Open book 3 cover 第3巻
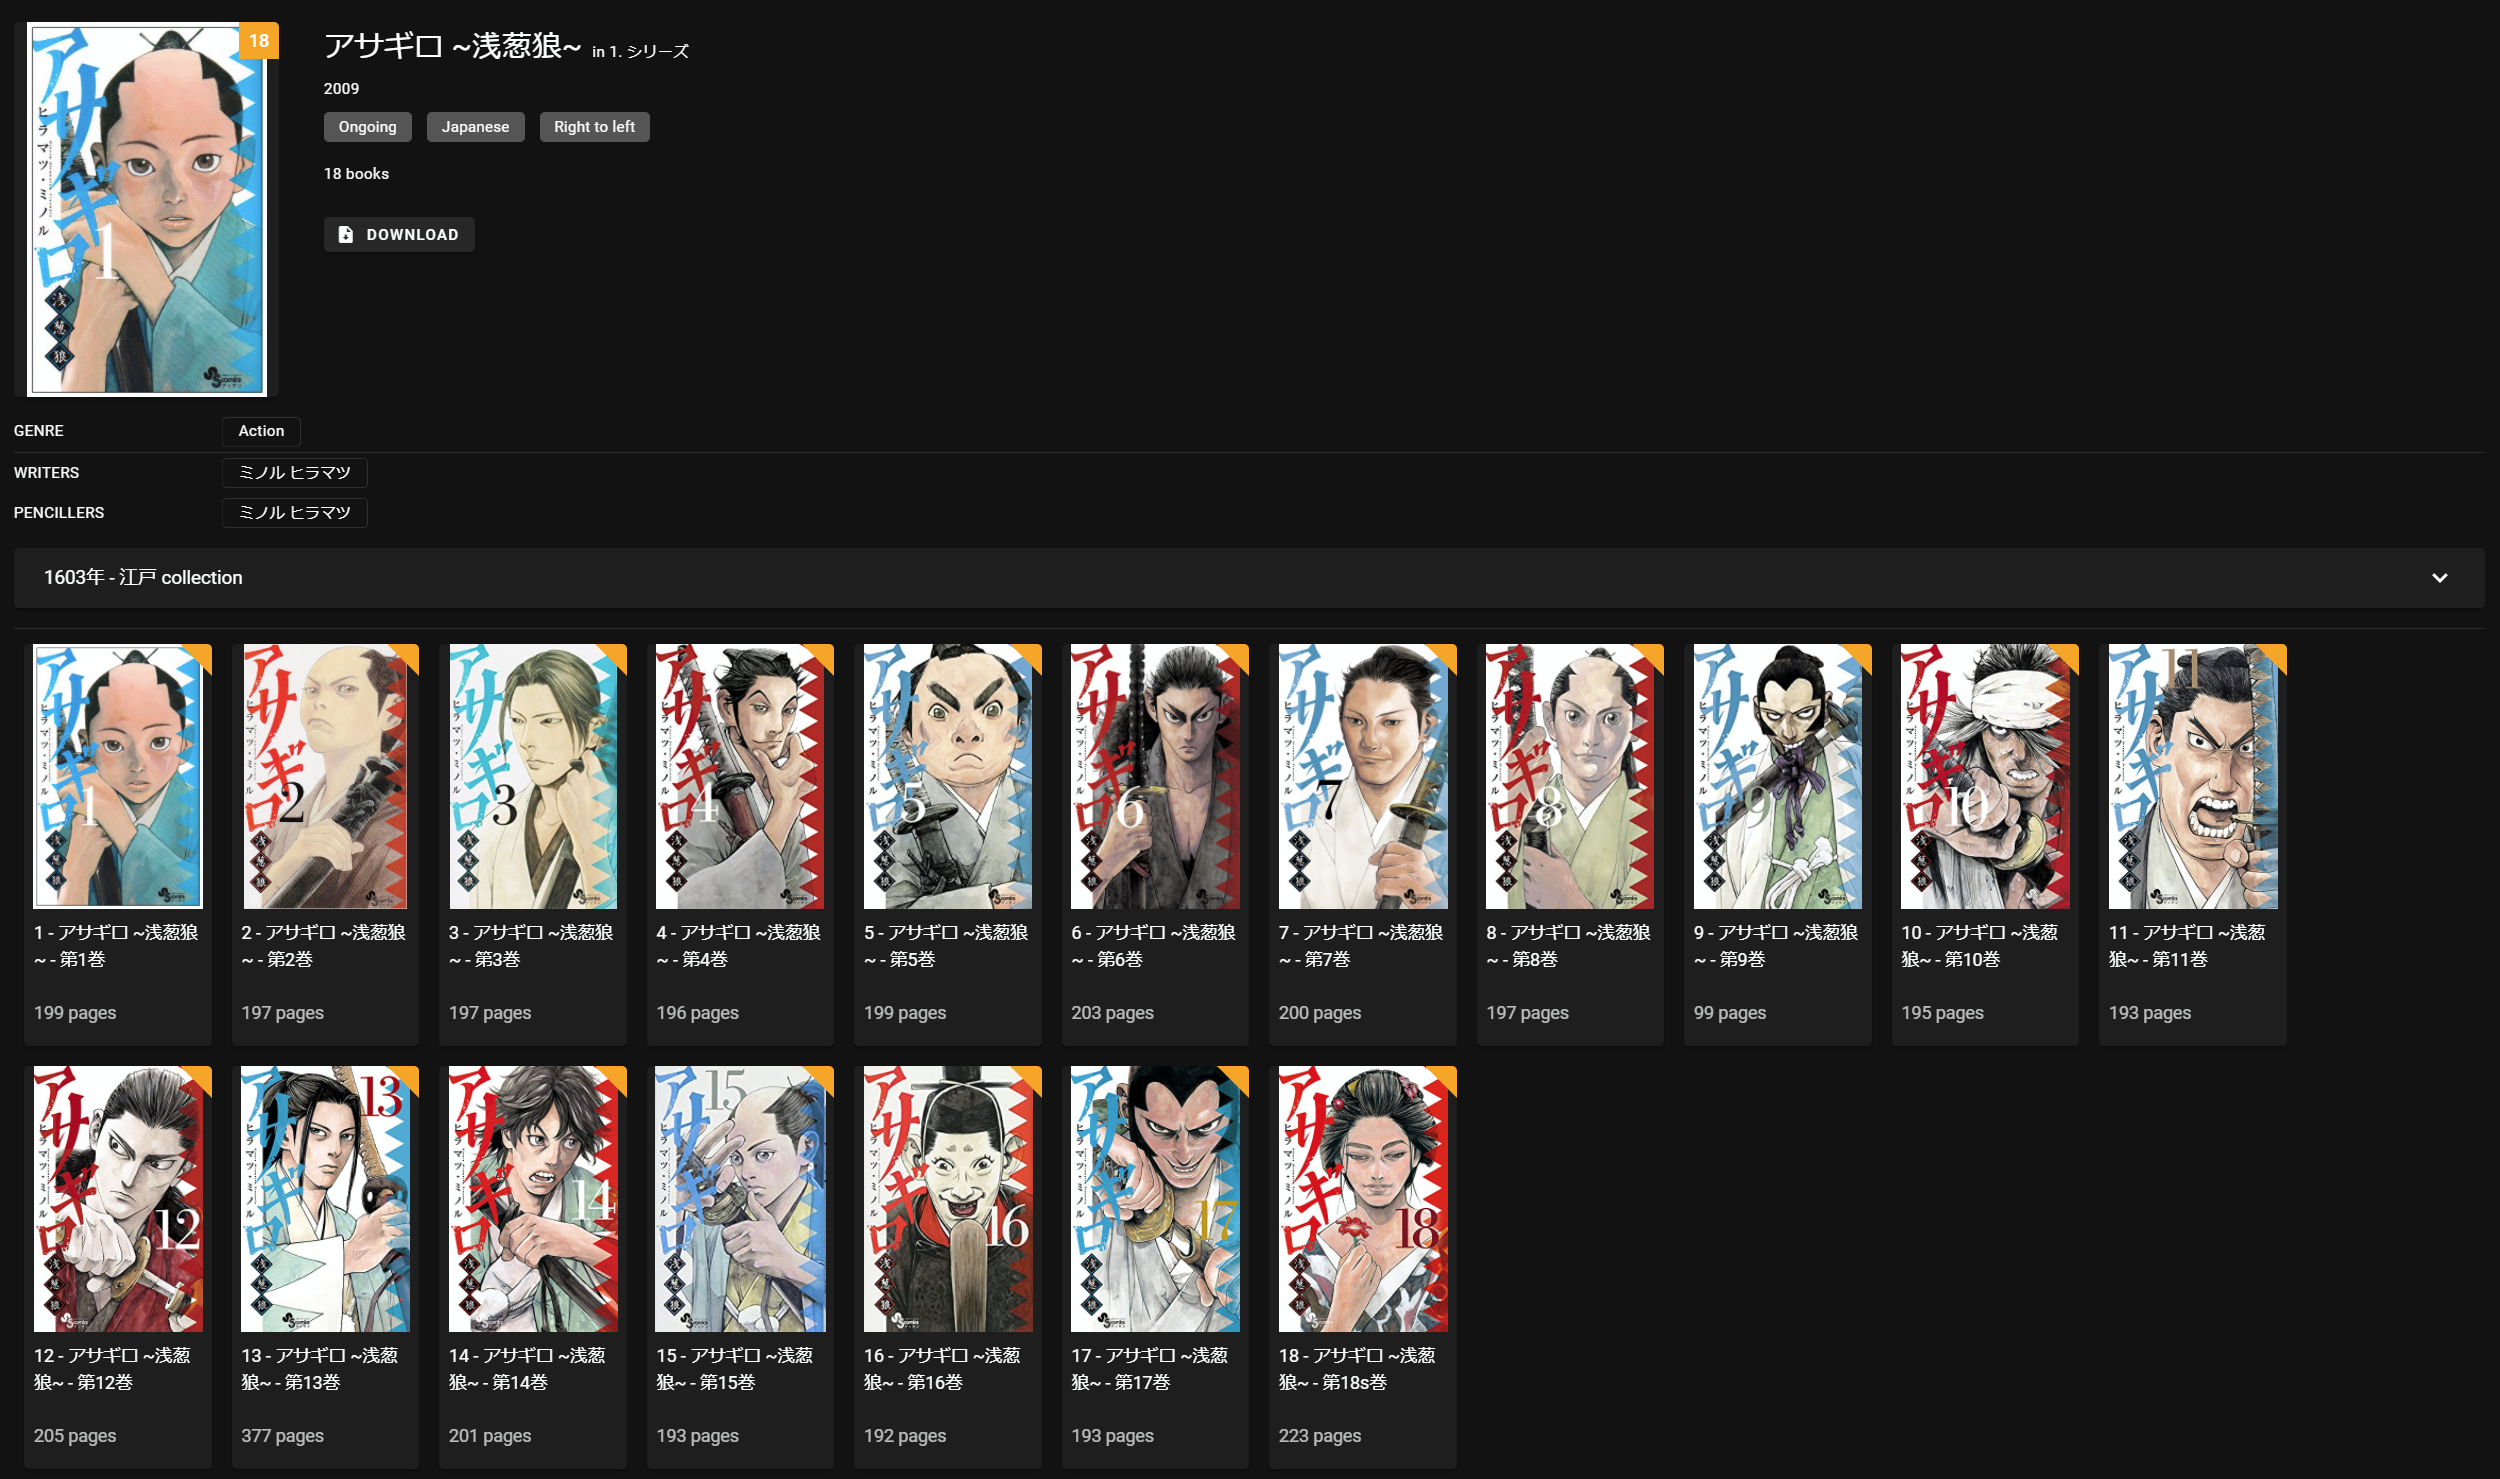Image resolution: width=2500 pixels, height=1479 pixels. [x=533, y=776]
